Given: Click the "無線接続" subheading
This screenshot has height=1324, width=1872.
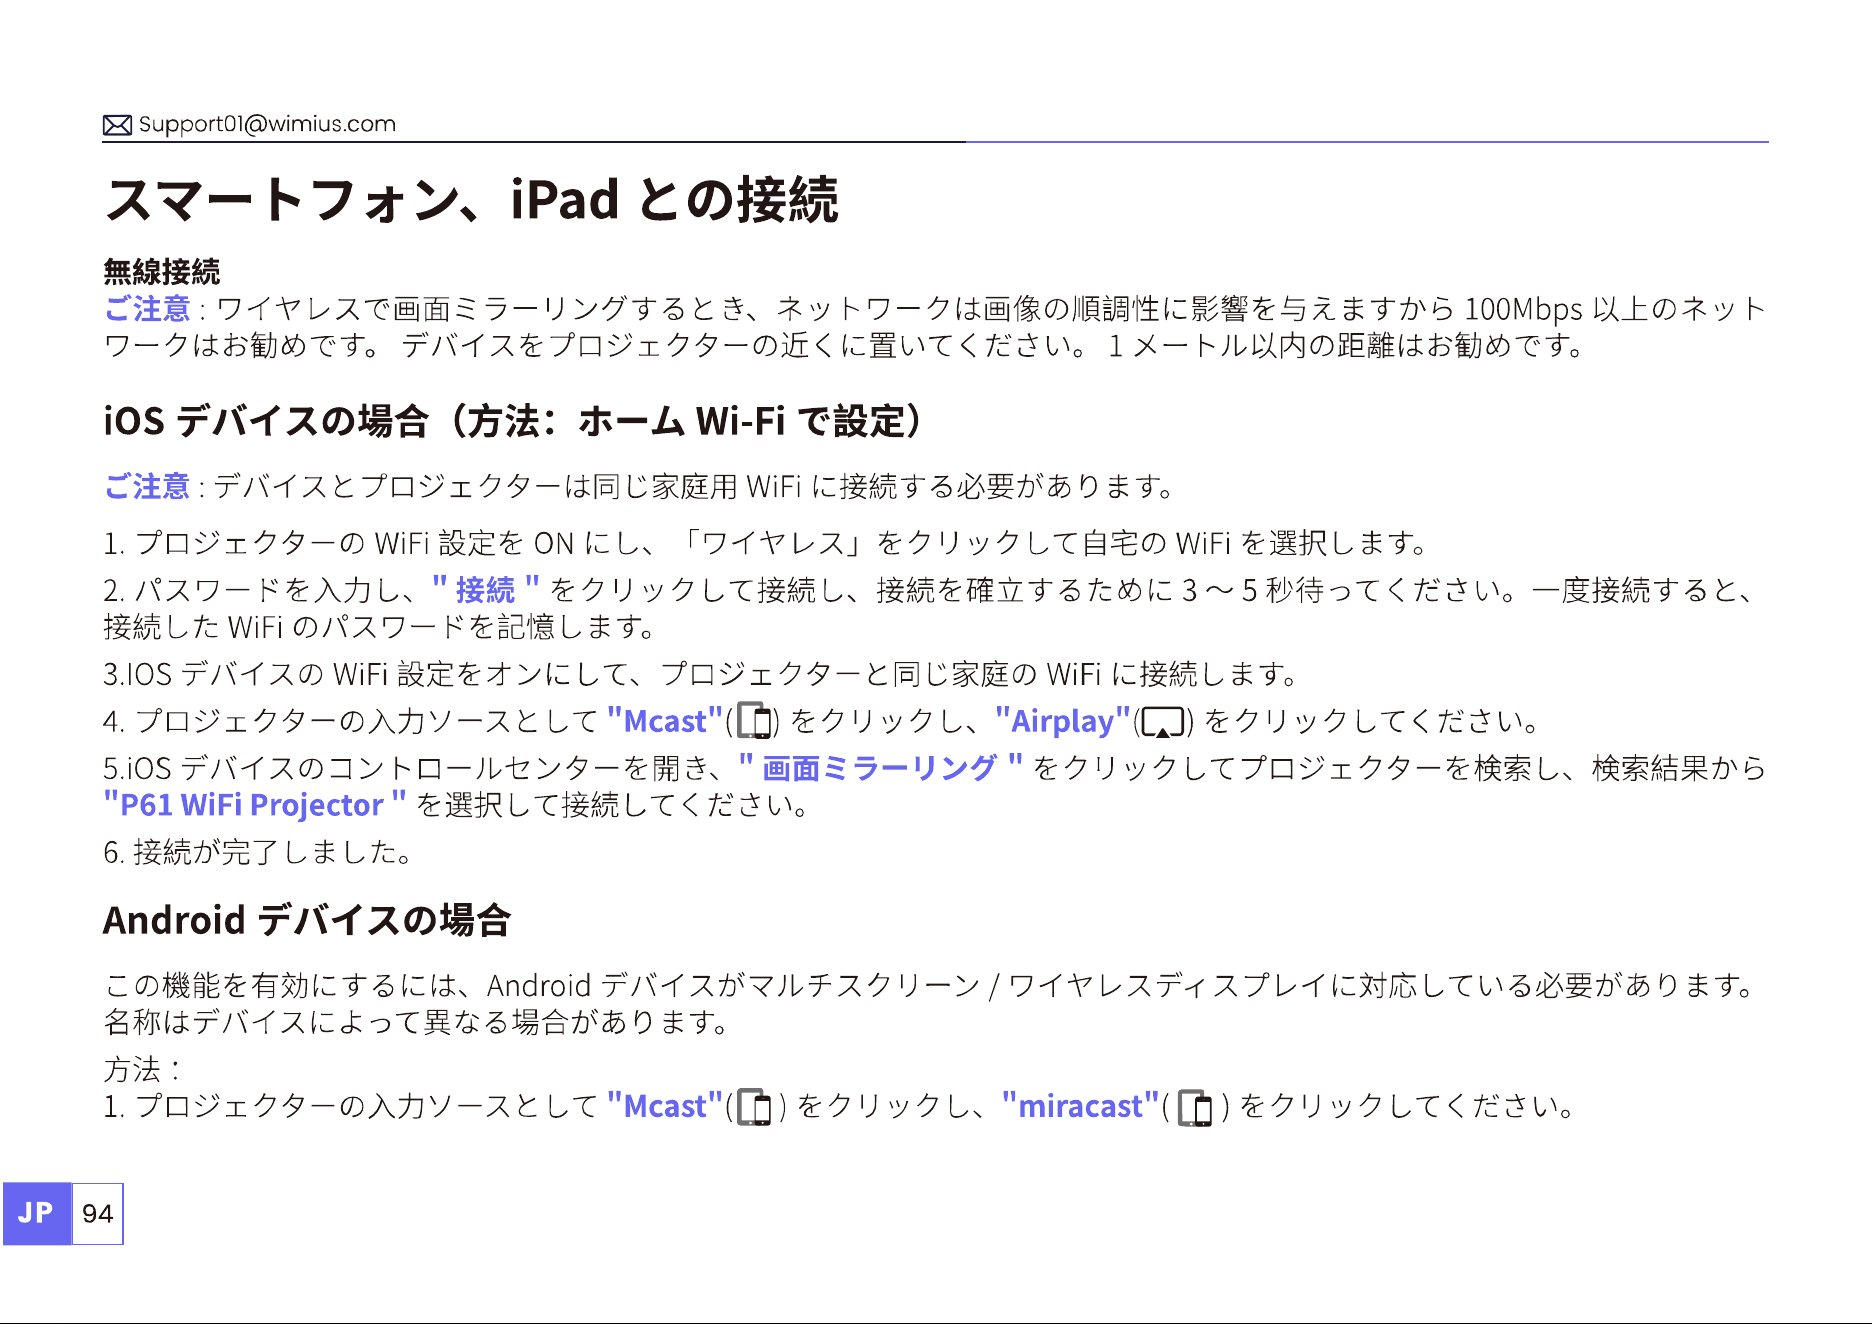Looking at the screenshot, I should click(x=162, y=271).
